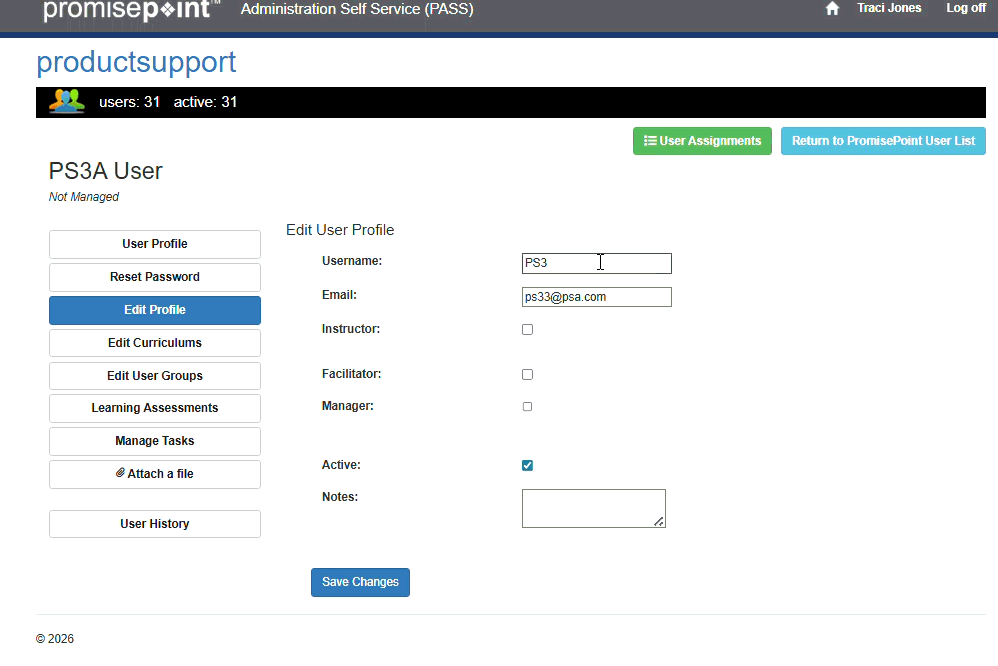Toggle the Instructor checkbox
This screenshot has width=998, height=666.
click(x=527, y=329)
